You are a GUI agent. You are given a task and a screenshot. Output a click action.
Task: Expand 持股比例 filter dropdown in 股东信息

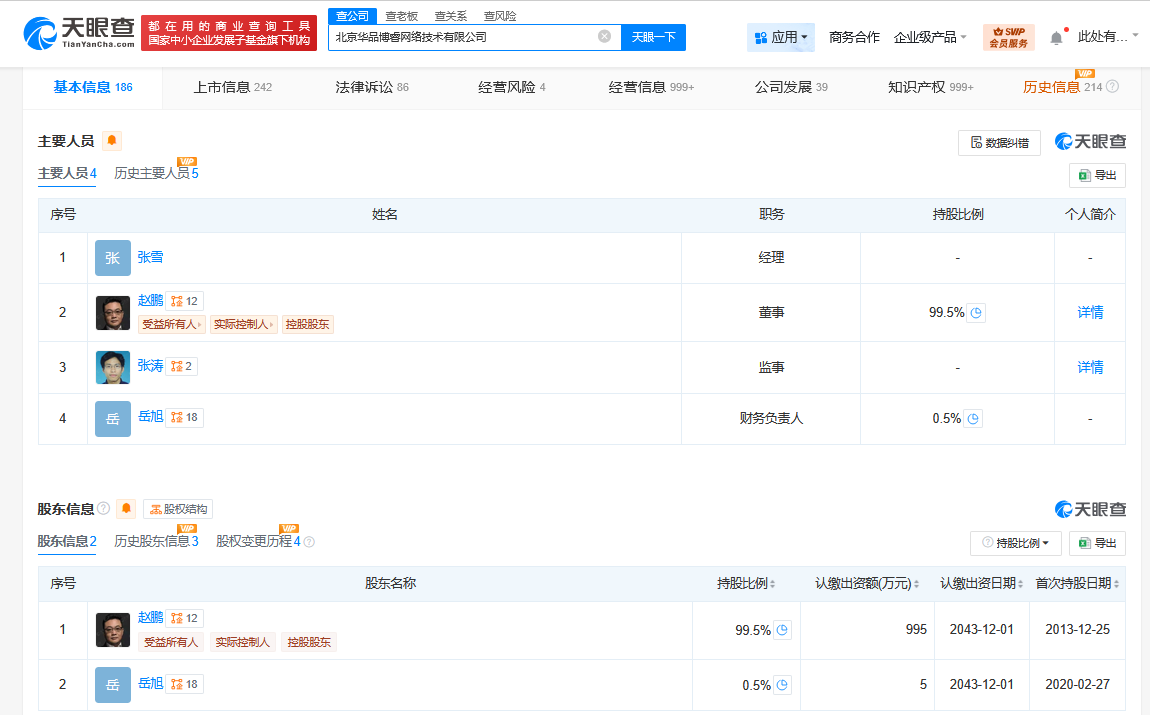coord(1015,543)
